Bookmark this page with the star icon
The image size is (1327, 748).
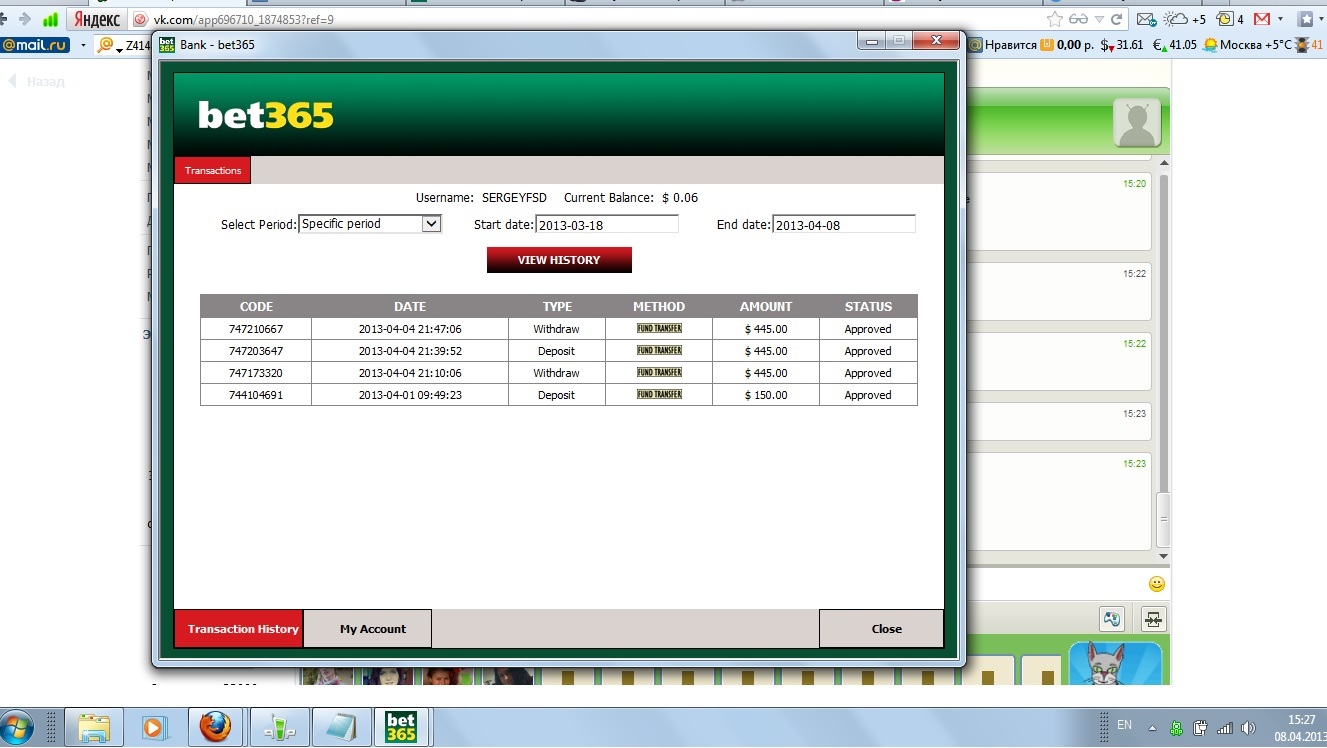(1054, 19)
